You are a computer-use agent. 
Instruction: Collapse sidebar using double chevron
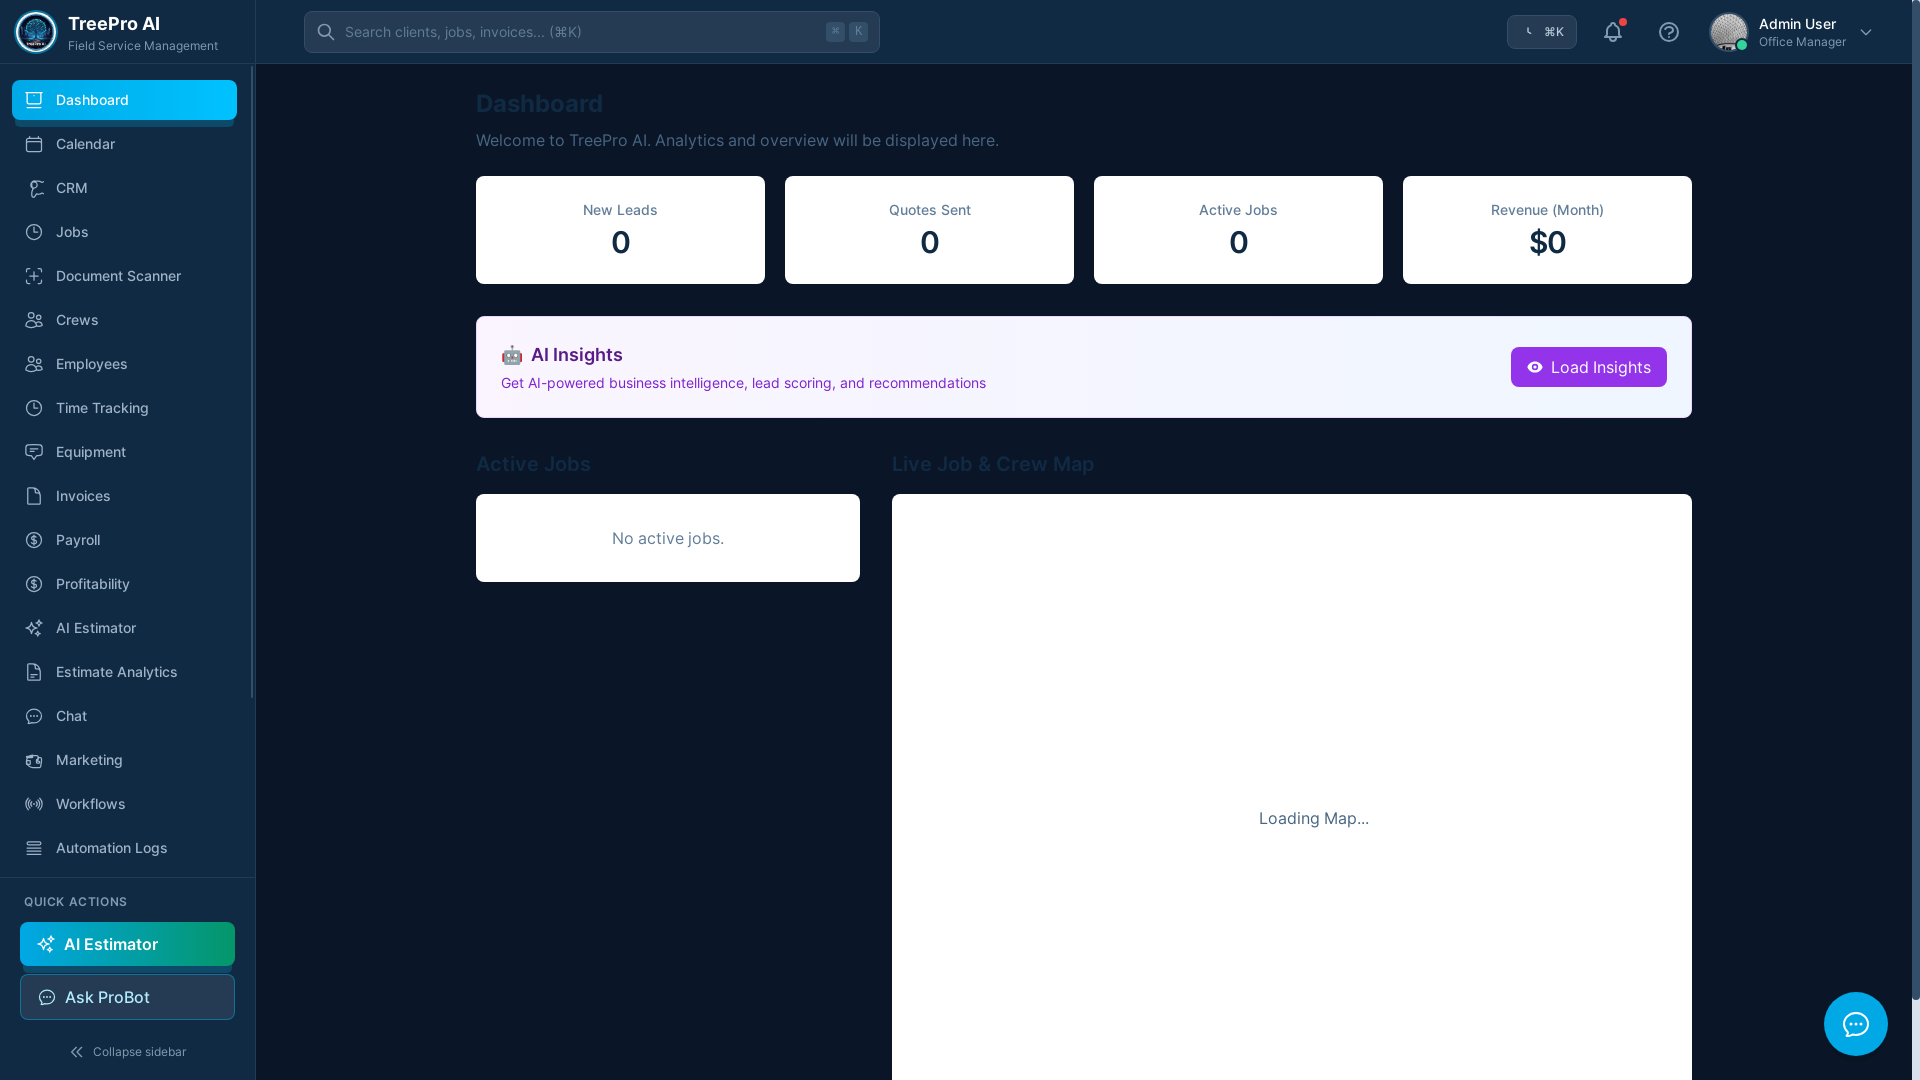pos(77,1052)
